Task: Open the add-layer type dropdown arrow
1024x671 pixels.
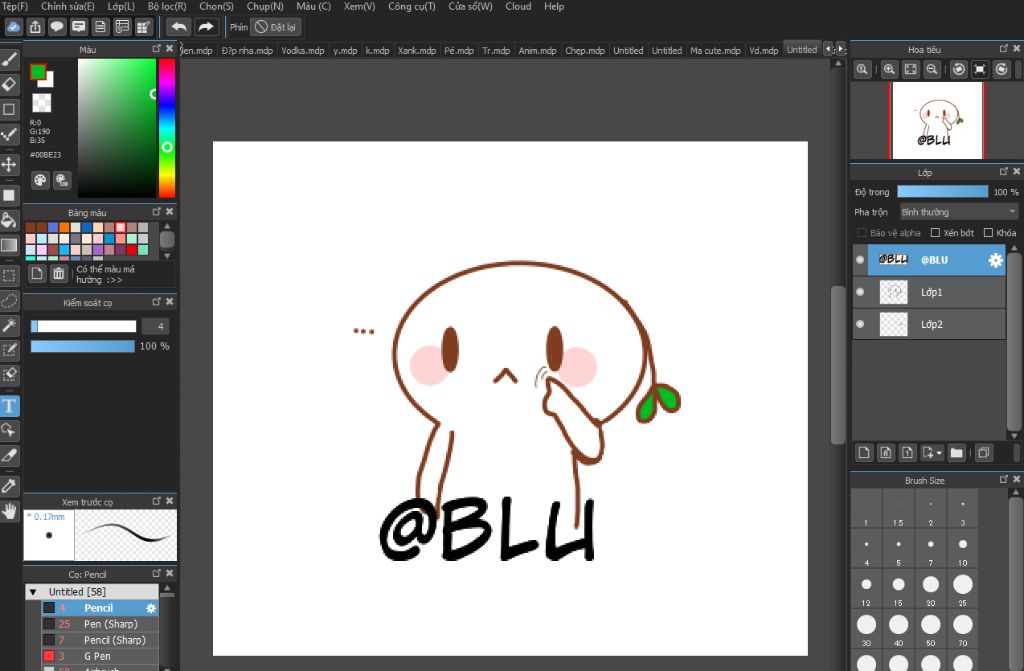Action: (940, 453)
